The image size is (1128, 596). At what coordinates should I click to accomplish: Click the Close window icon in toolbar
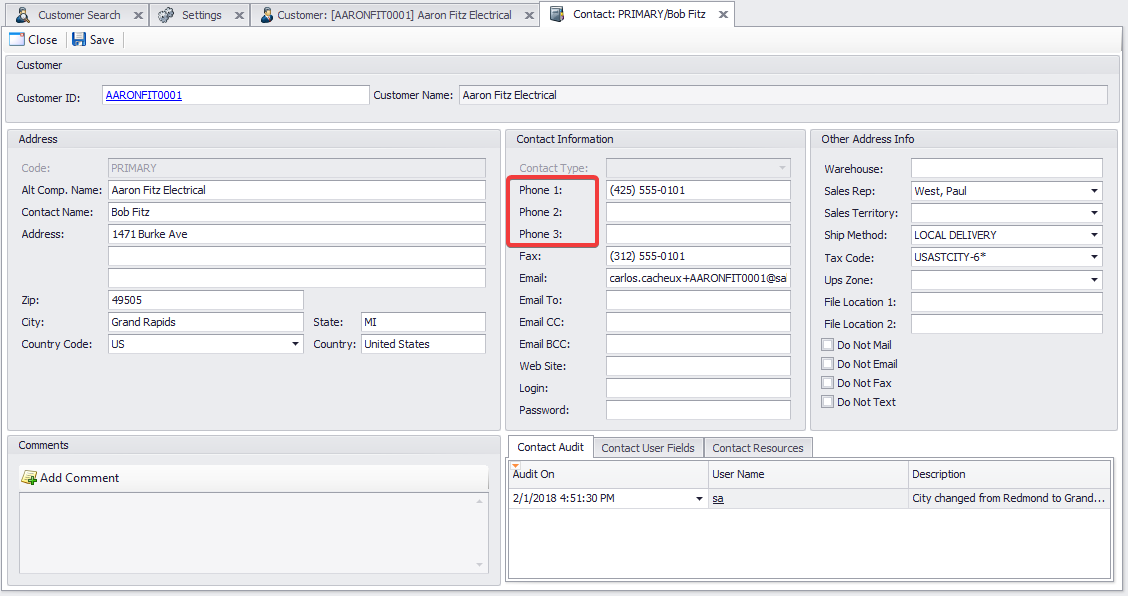(x=17, y=40)
